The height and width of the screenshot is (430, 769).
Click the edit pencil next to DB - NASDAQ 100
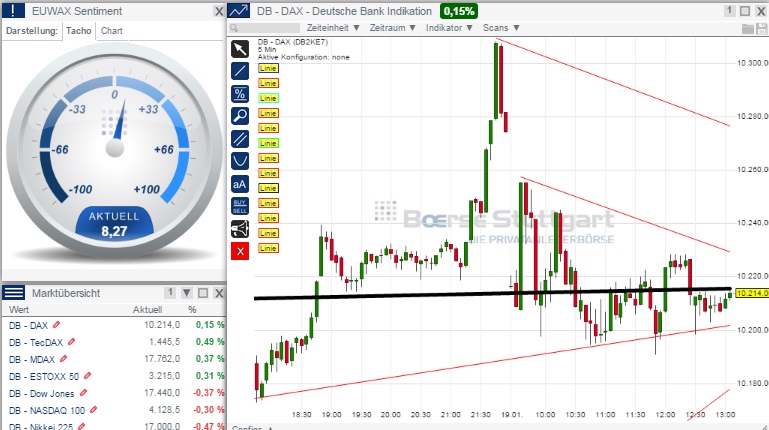[x=93, y=409]
